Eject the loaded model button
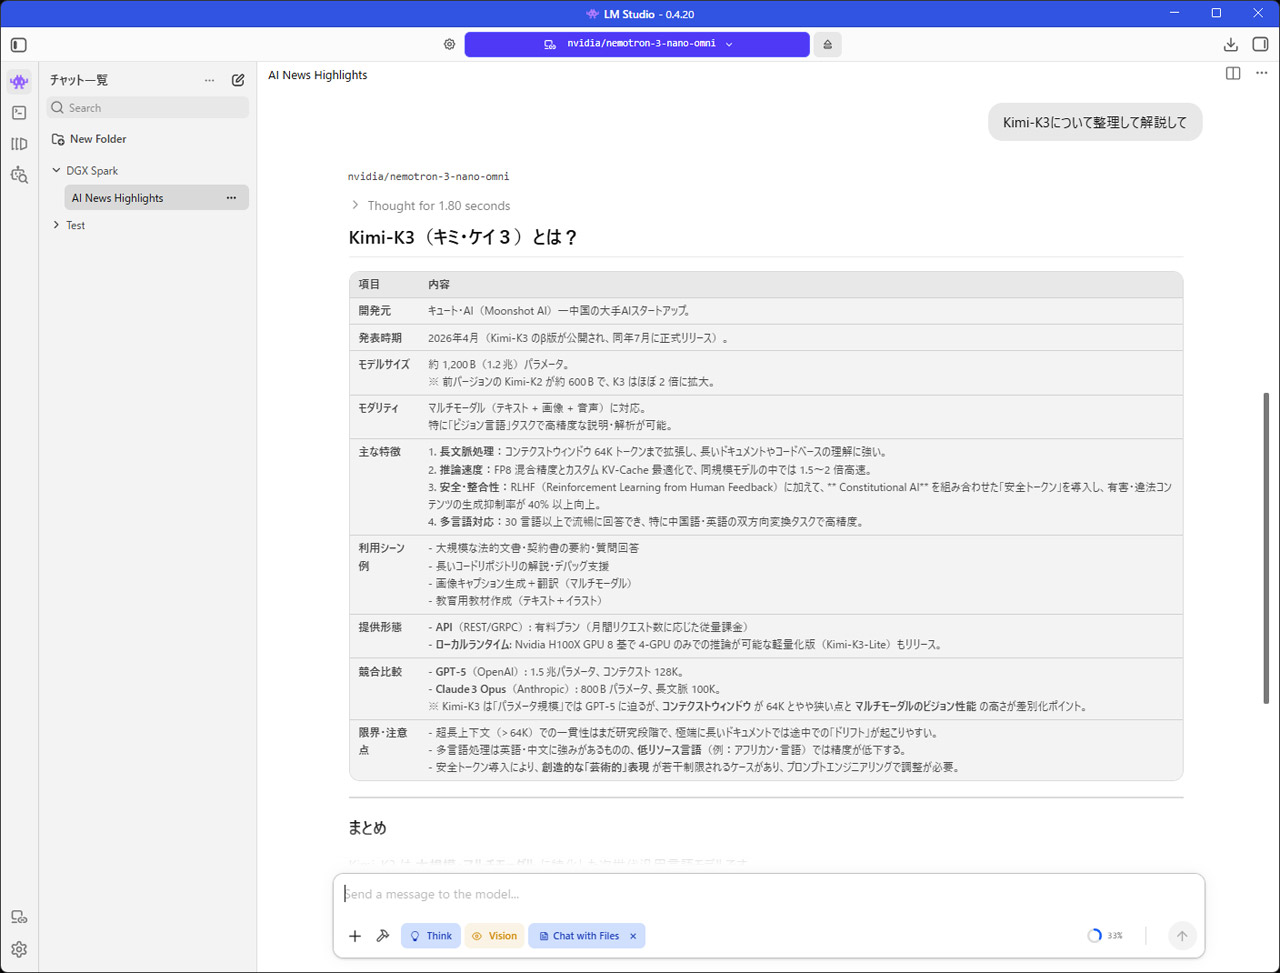The height and width of the screenshot is (973, 1280). tap(827, 44)
